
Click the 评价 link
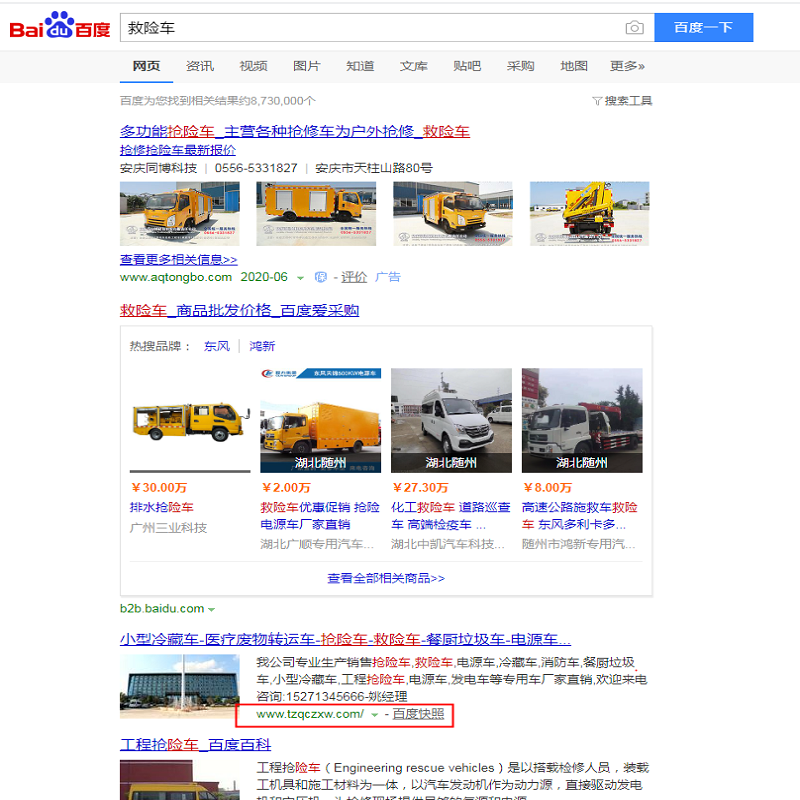(354, 277)
